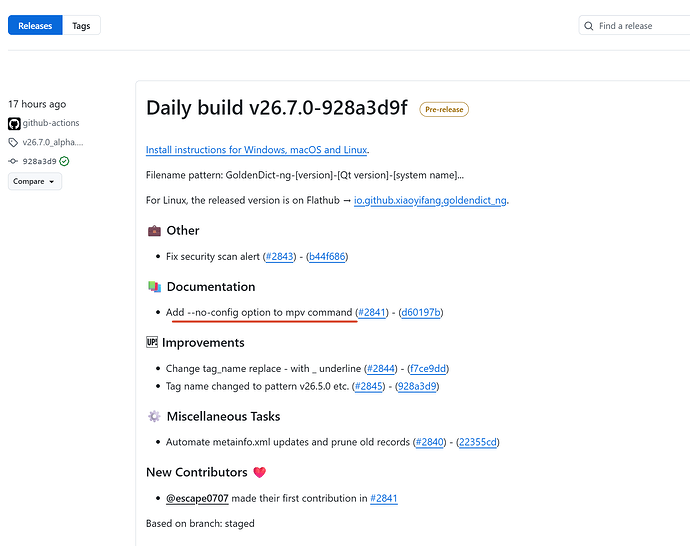
Task: Select 'Based on branch: staged' text
Action: point(200,524)
